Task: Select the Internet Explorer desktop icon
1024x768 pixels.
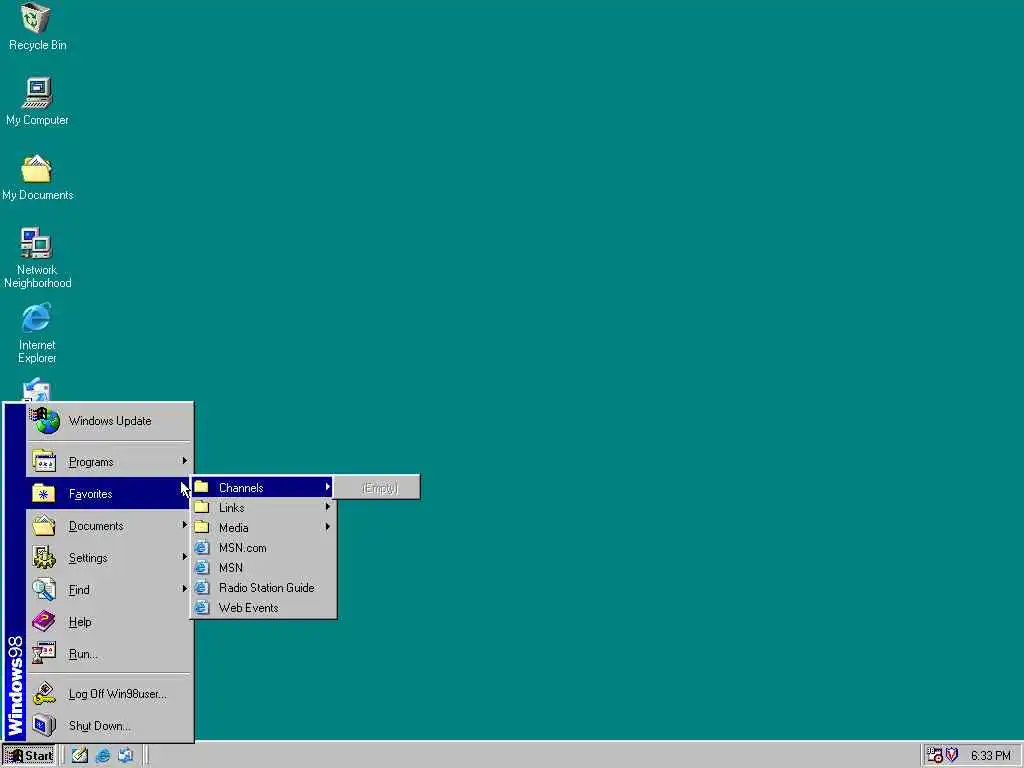Action: click(x=37, y=333)
